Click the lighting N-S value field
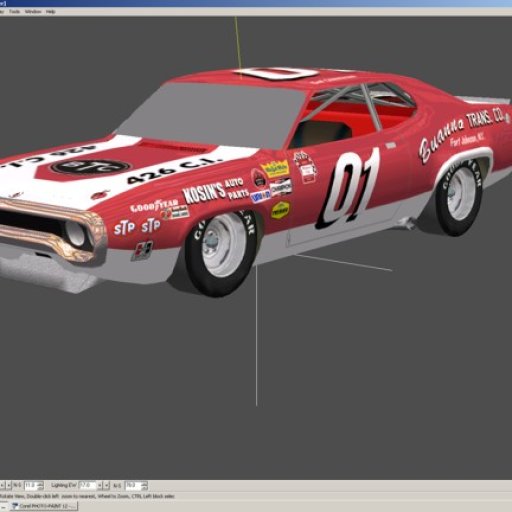 tap(133, 485)
